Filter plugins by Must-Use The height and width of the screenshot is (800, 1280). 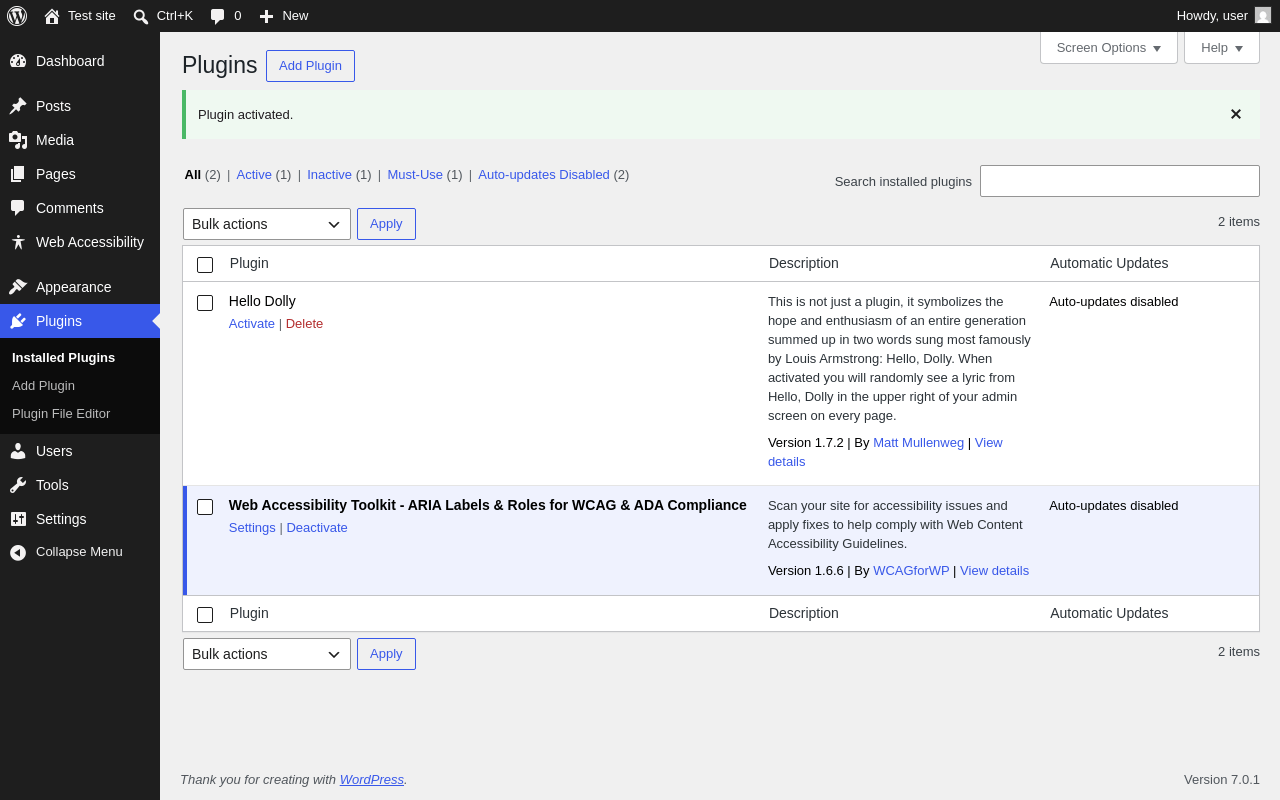pos(415,174)
